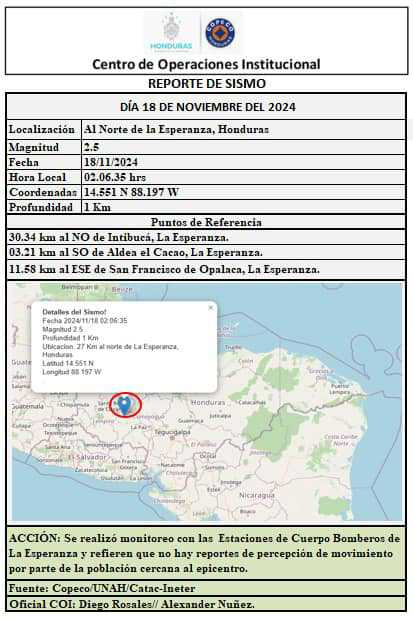413x618 pixels.
Task: Click the Honduras government emblem logo
Action: [171, 32]
